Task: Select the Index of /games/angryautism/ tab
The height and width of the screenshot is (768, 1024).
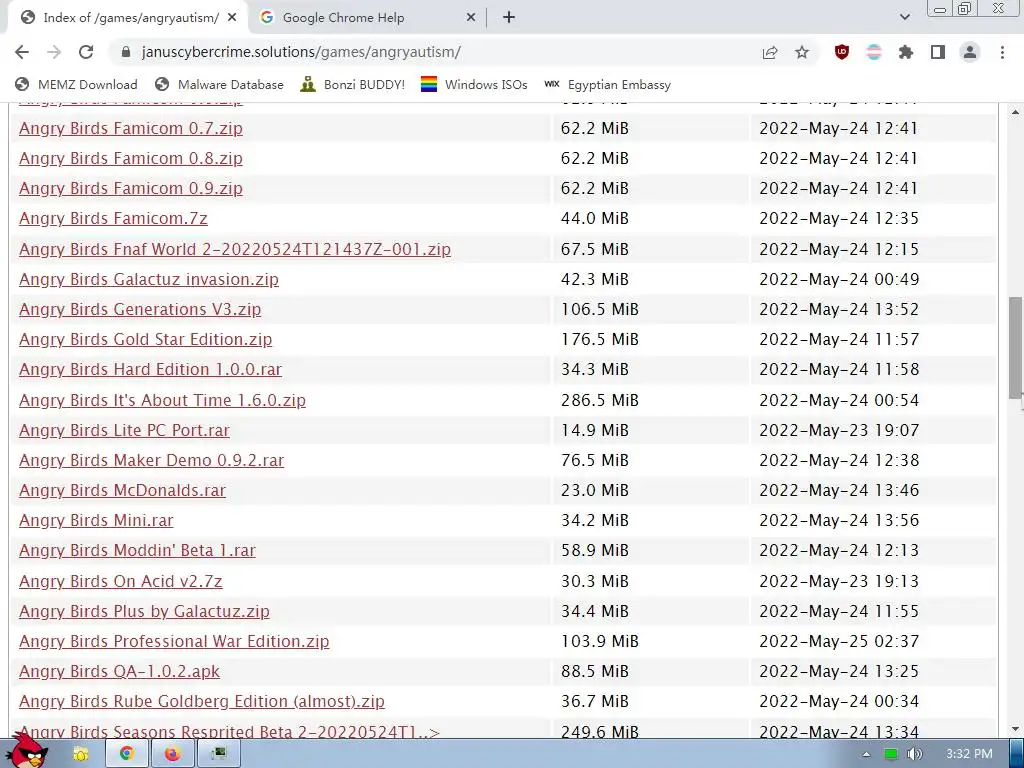Action: (127, 18)
